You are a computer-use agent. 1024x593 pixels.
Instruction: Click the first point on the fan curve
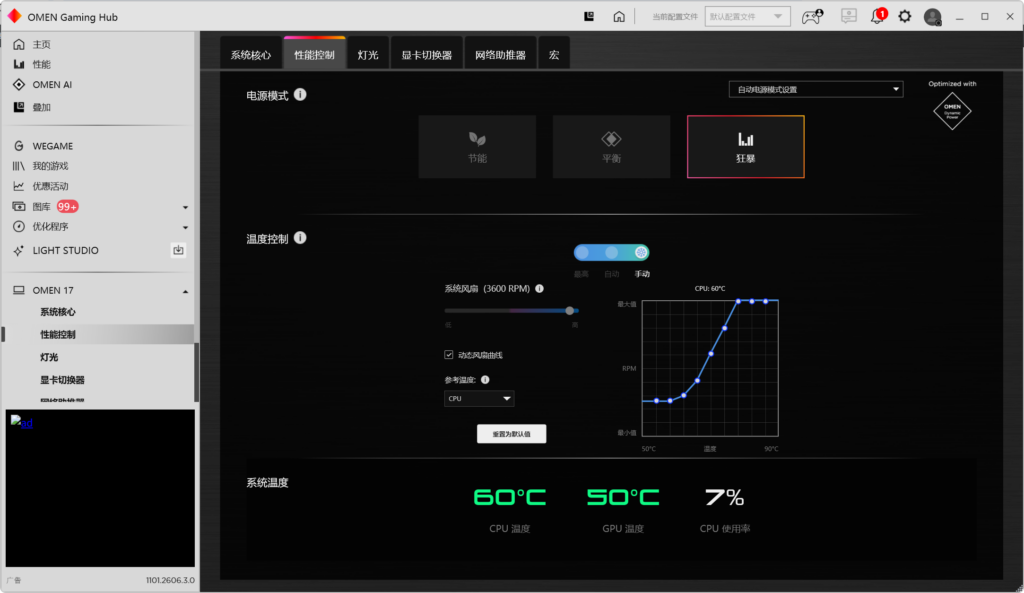click(x=656, y=400)
